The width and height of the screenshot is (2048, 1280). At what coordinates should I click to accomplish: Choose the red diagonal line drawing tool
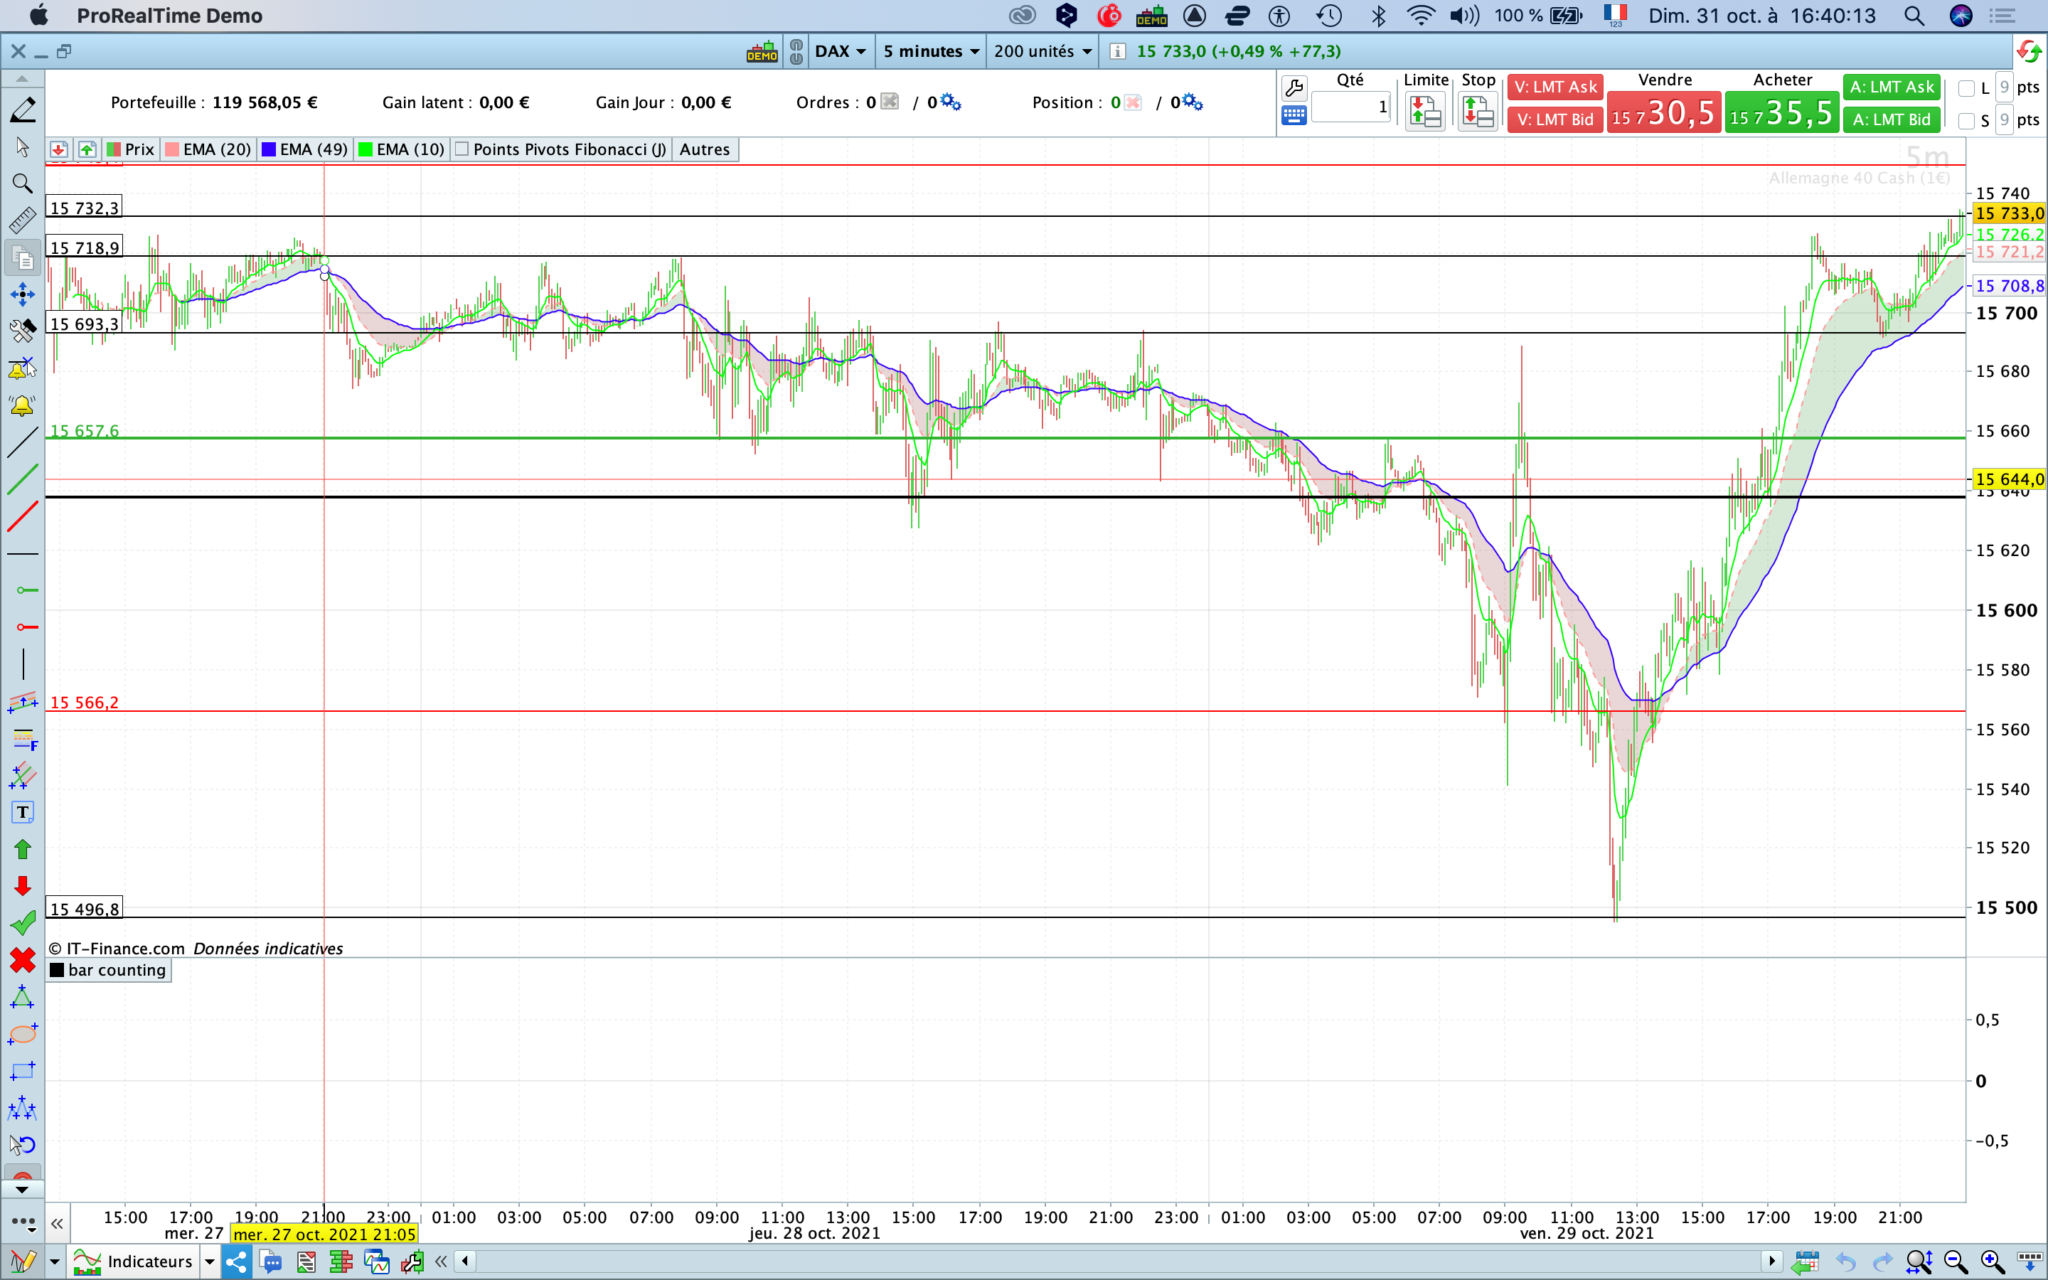22,517
